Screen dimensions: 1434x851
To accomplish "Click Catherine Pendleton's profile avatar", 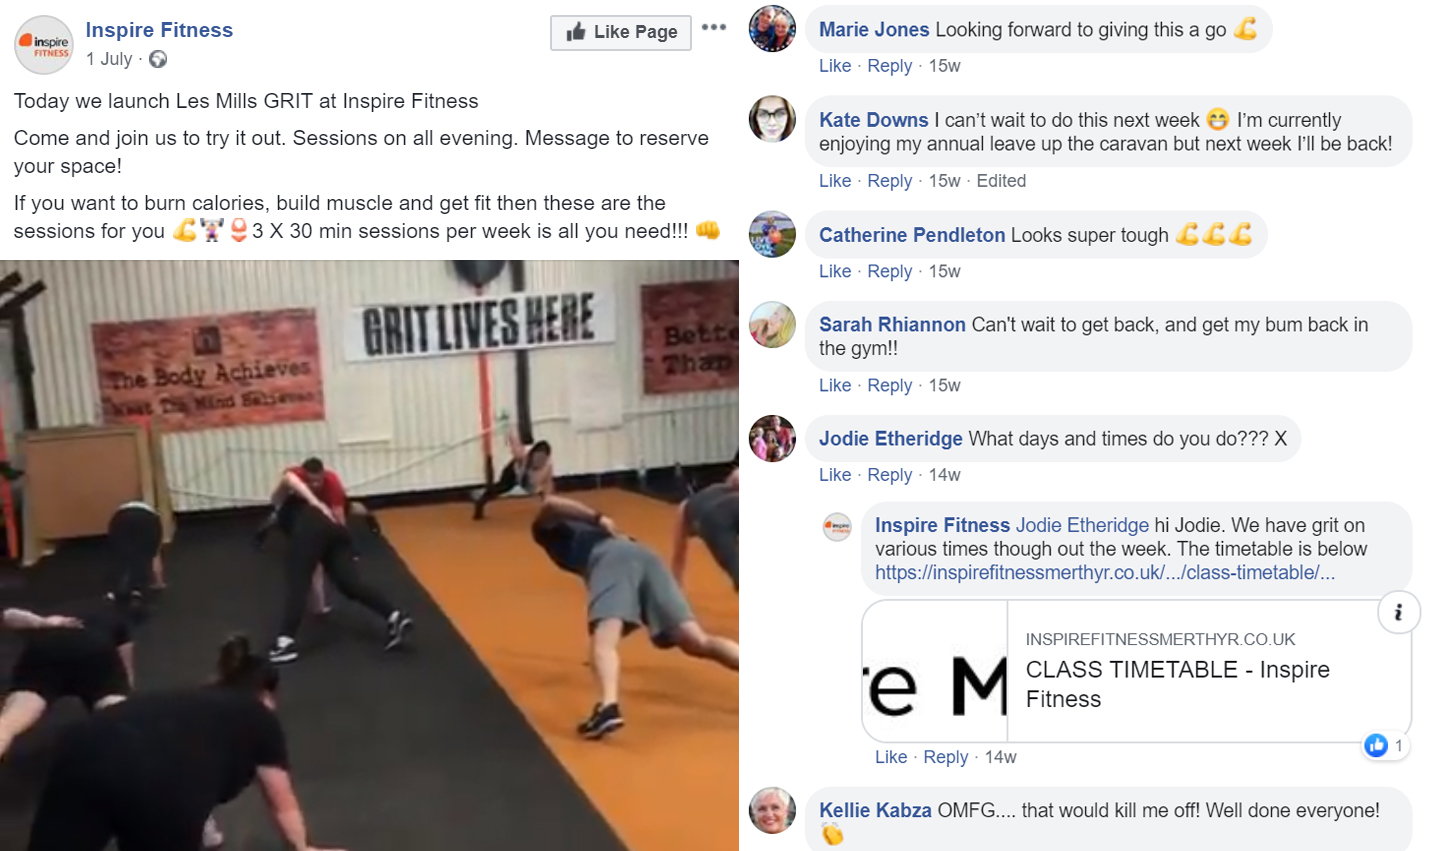I will pyautogui.click(x=772, y=234).
